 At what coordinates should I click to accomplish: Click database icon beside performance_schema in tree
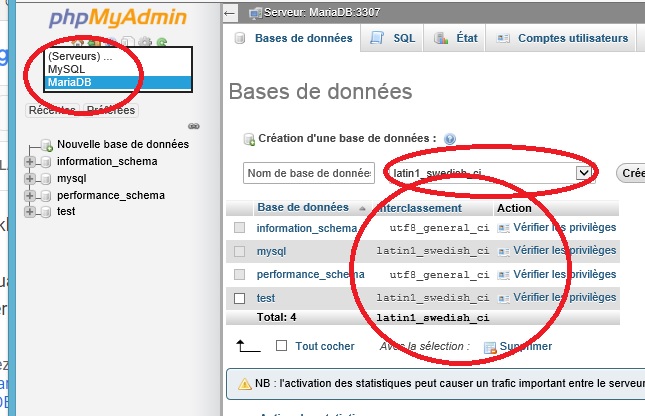46,195
